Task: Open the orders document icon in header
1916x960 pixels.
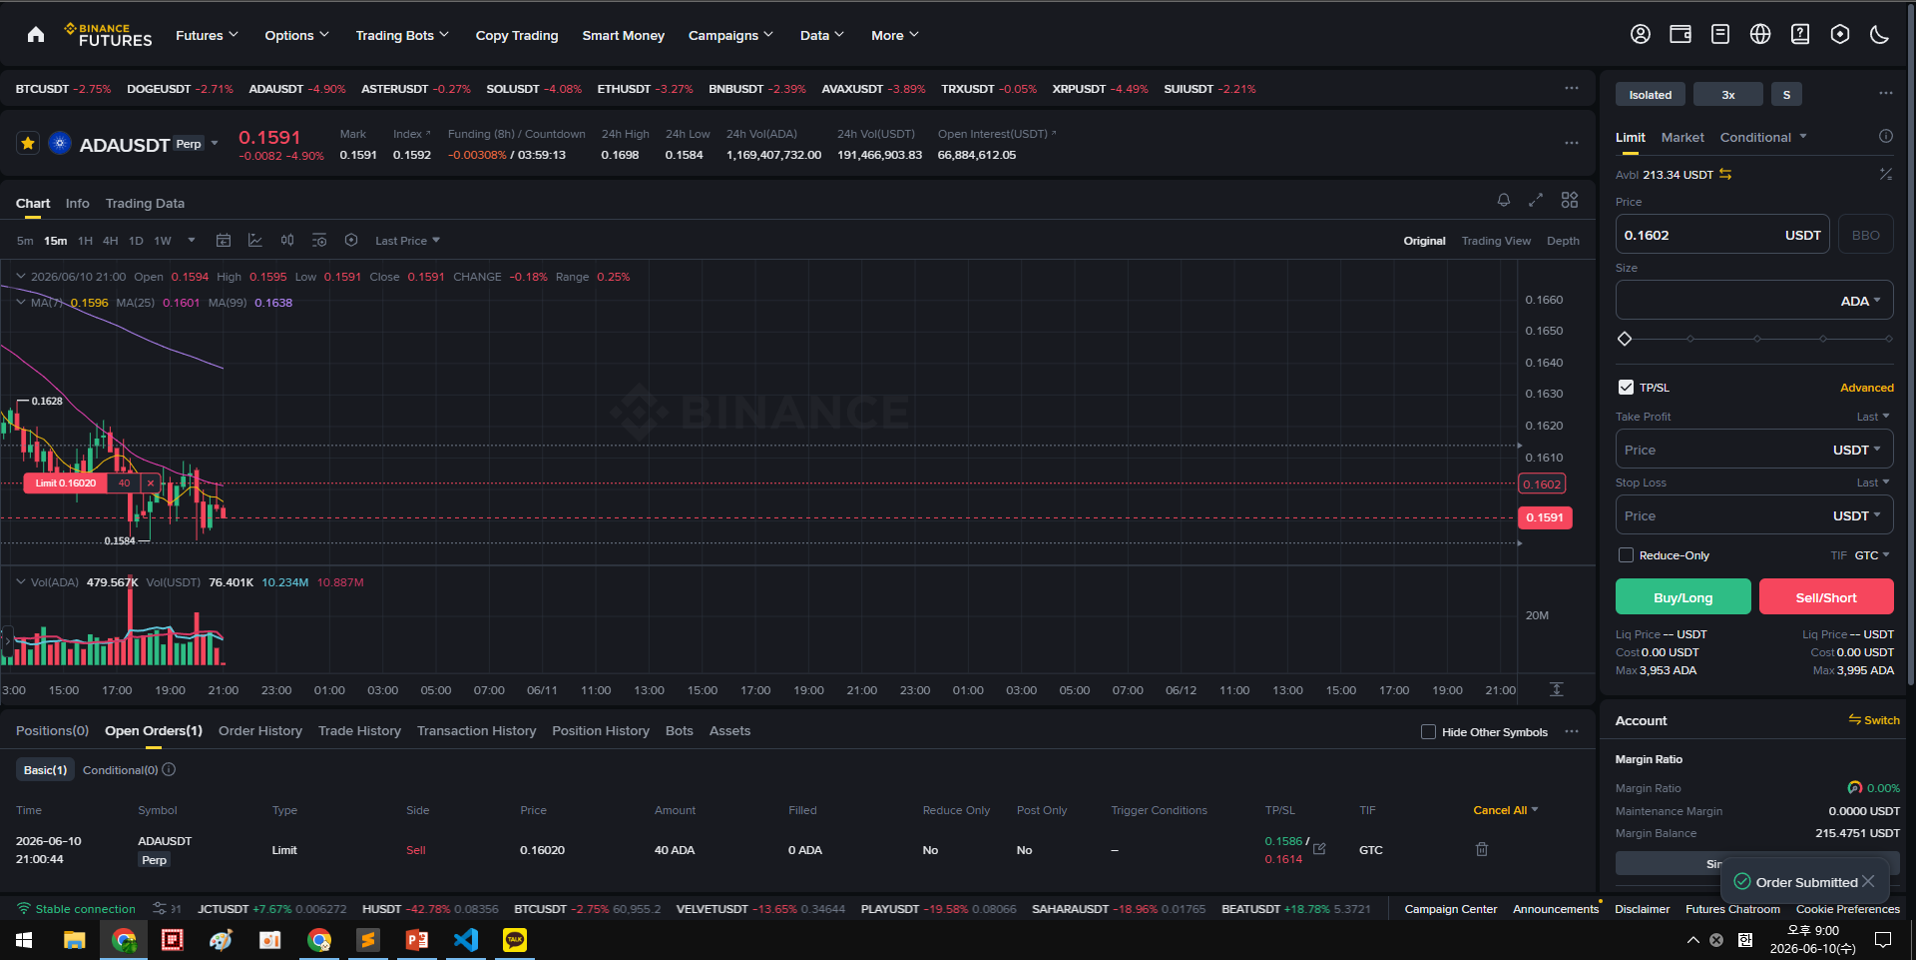Action: (x=1720, y=34)
